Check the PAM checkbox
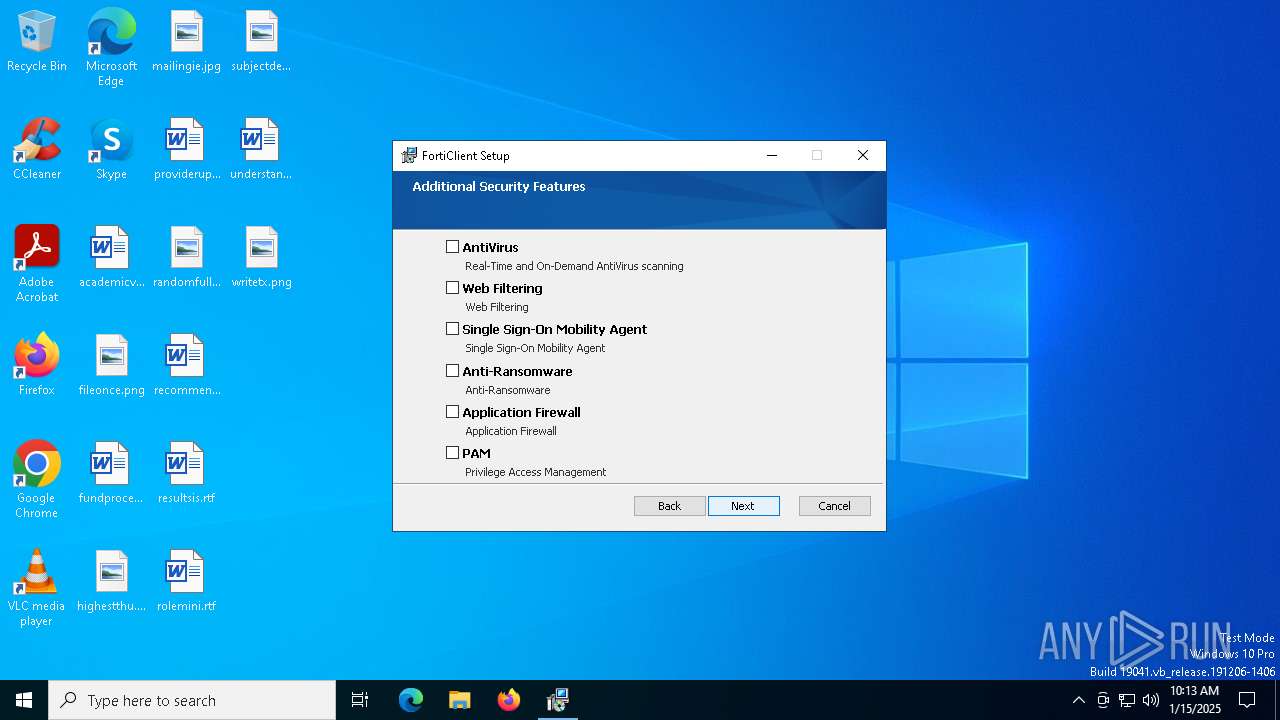Viewport: 1280px width, 720px height. pyautogui.click(x=452, y=452)
